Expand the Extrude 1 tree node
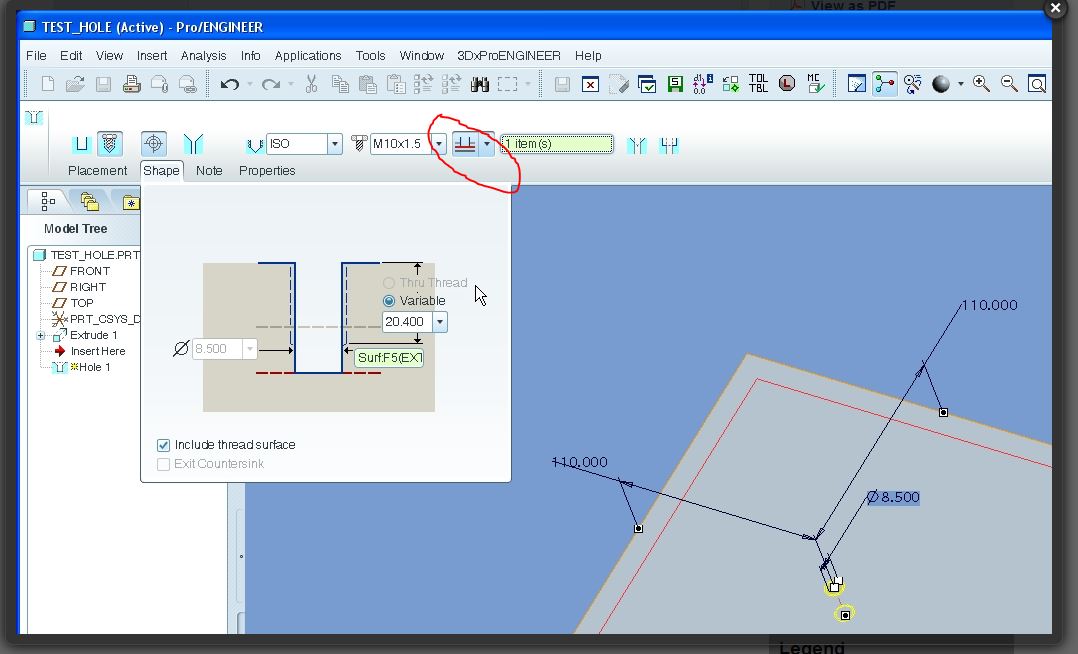Screen dimensions: 1078x654 41,336
